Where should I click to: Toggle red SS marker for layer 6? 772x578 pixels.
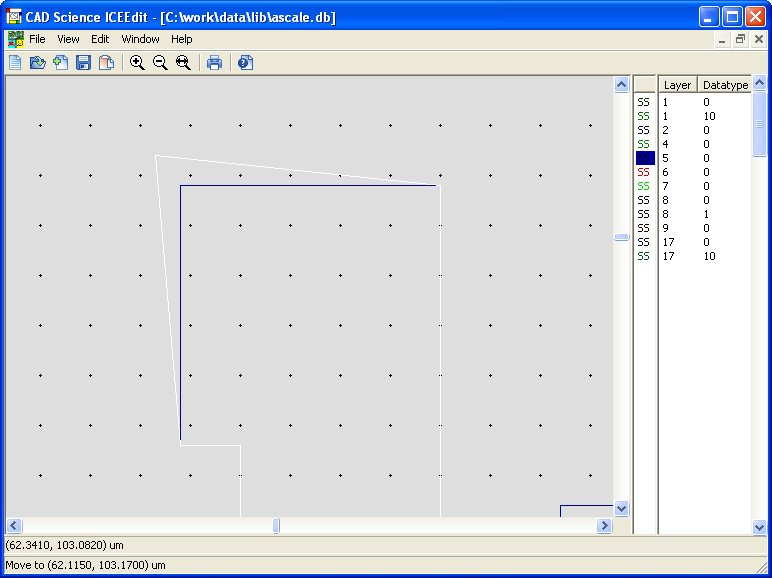click(x=643, y=172)
